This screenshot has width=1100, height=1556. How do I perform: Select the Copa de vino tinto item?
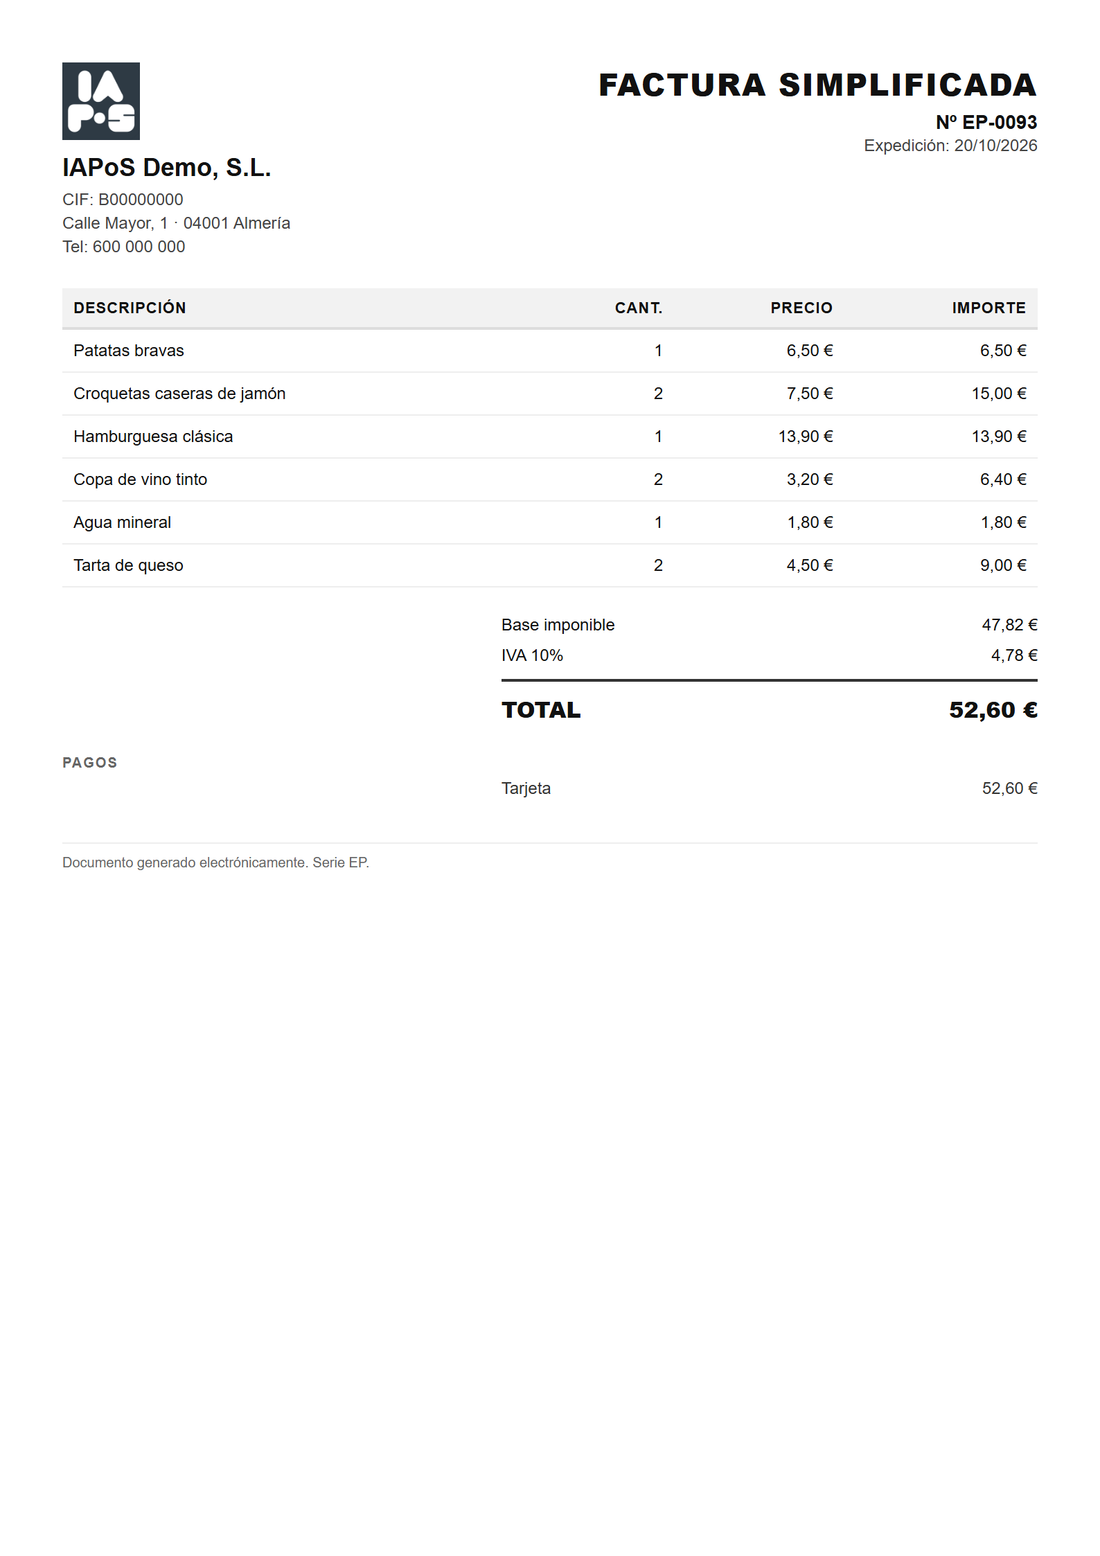click(x=140, y=480)
